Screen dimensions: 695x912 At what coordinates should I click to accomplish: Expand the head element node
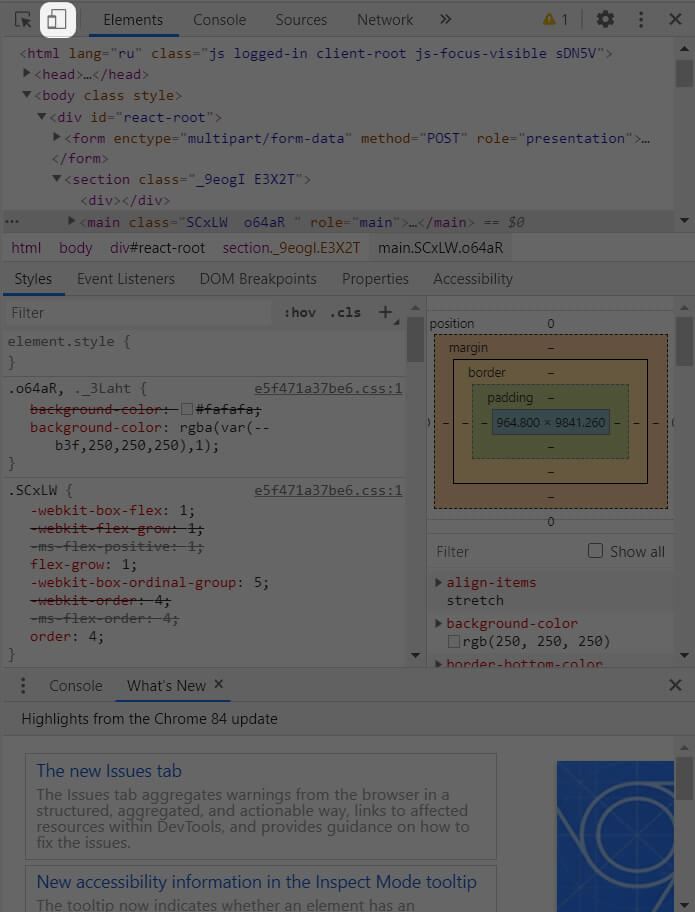(27, 73)
